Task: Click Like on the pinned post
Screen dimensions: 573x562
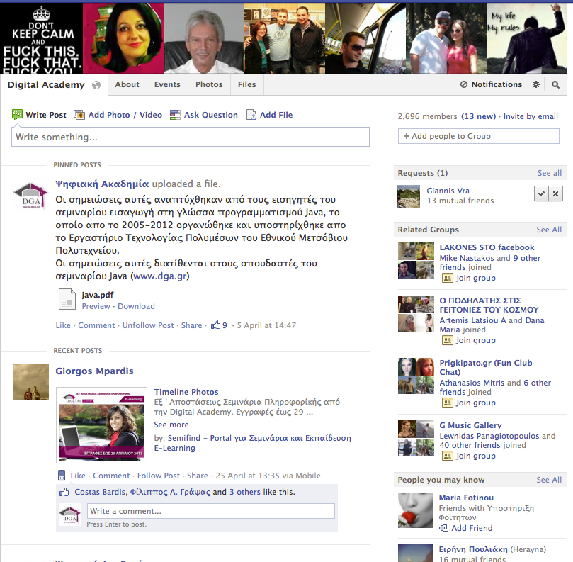Action: 63,325
